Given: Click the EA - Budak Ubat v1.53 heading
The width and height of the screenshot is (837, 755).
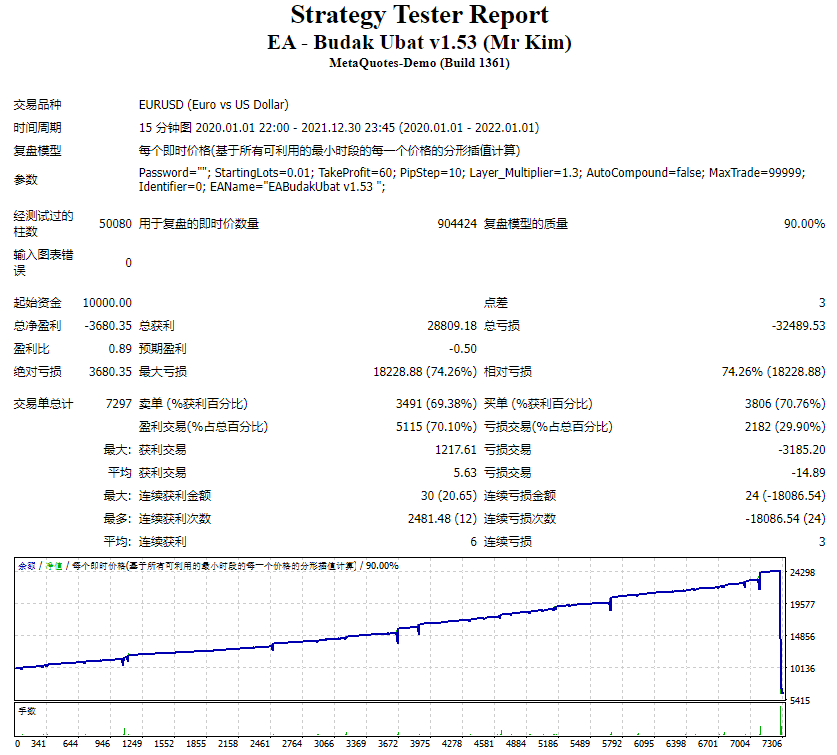Looking at the screenshot, I should point(418,42).
